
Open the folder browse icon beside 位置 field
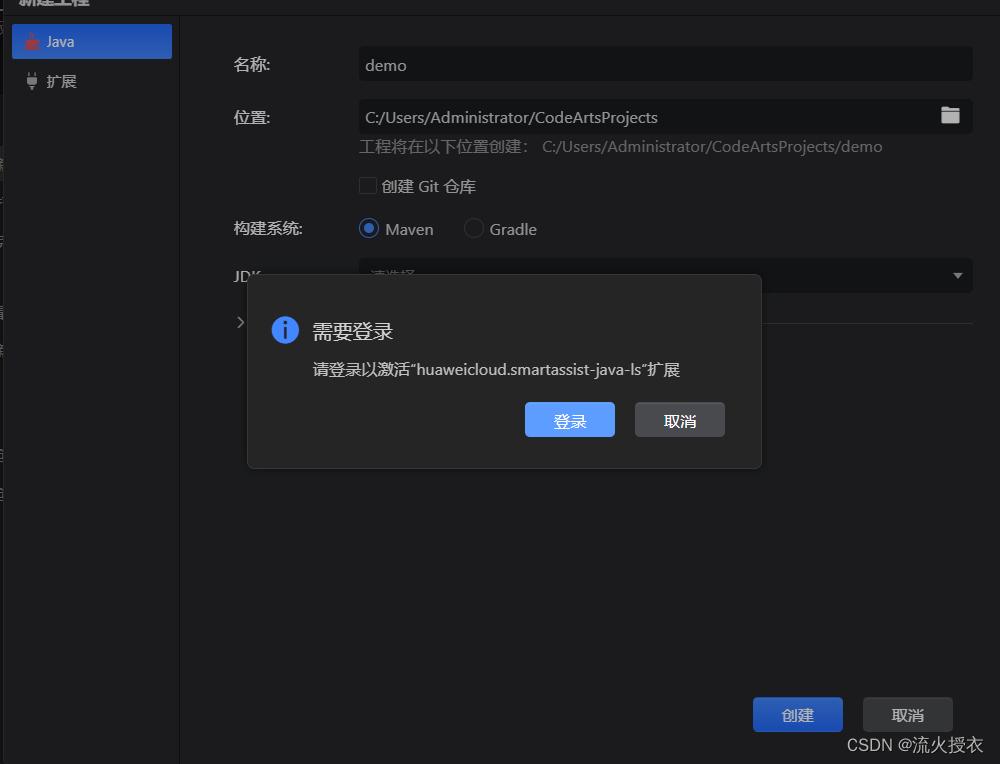point(950,115)
